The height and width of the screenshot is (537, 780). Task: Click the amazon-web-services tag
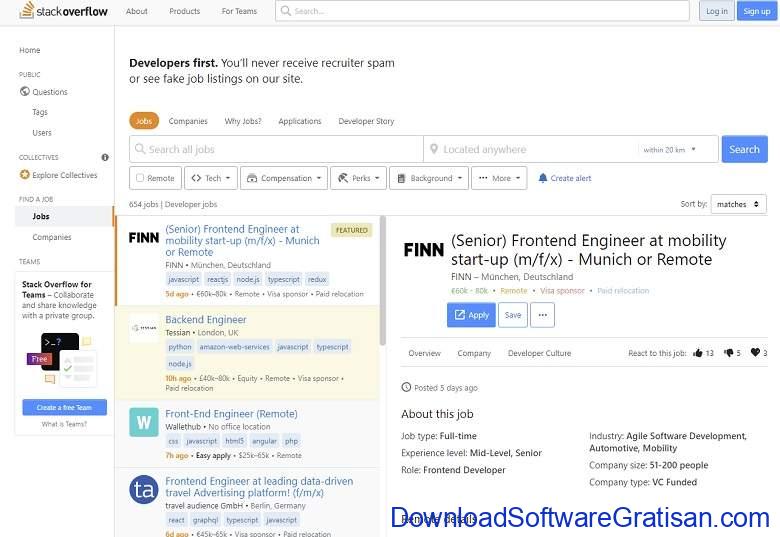[x=234, y=347]
